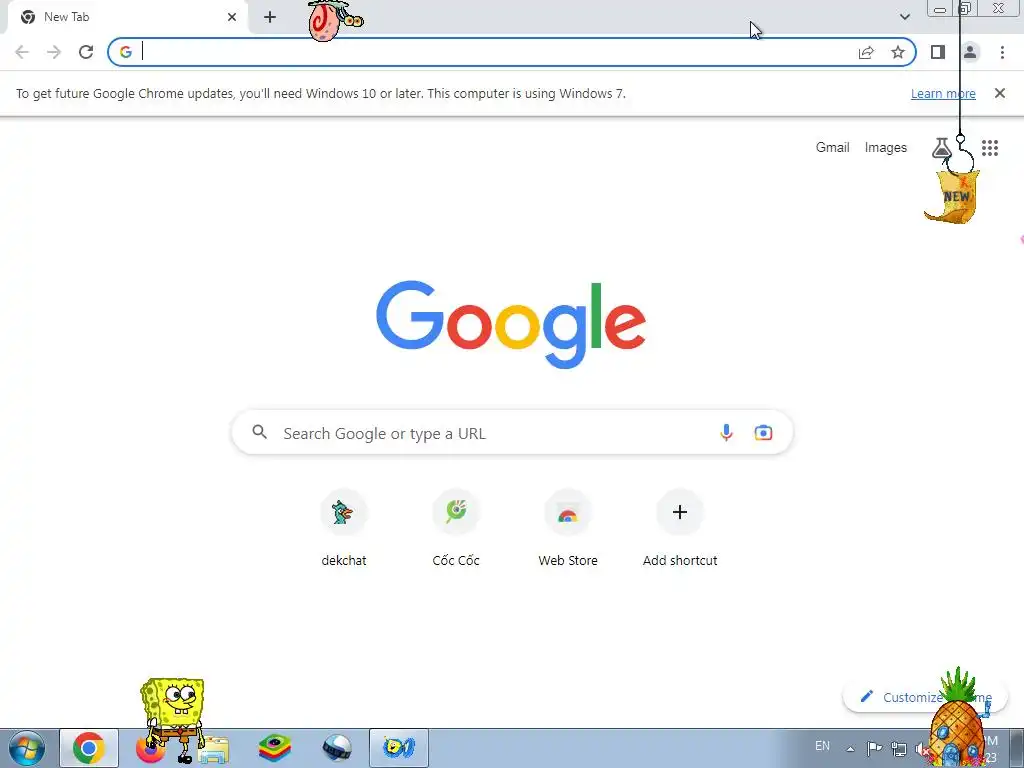Image resolution: width=1024 pixels, height=768 pixels.
Task: Dismiss the Windows 7 update infobar
Action: tap(1000, 93)
